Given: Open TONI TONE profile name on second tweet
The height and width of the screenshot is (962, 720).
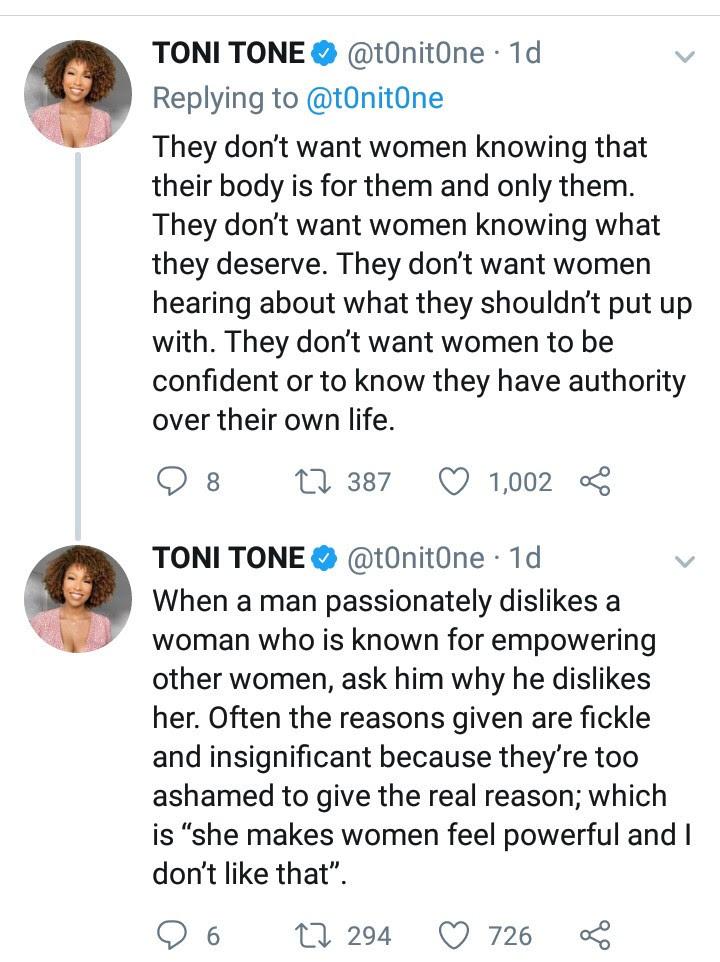Looking at the screenshot, I should click(x=228, y=558).
